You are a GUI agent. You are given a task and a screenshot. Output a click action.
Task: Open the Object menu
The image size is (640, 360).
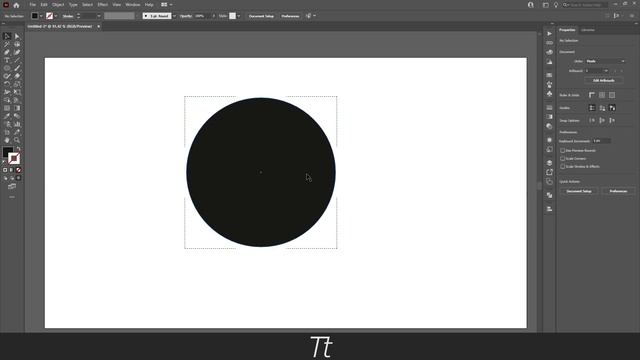click(58, 5)
